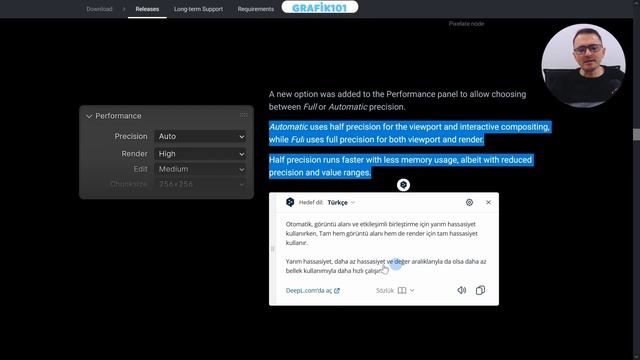Click the Performance panel drag-handle dots

click(244, 116)
